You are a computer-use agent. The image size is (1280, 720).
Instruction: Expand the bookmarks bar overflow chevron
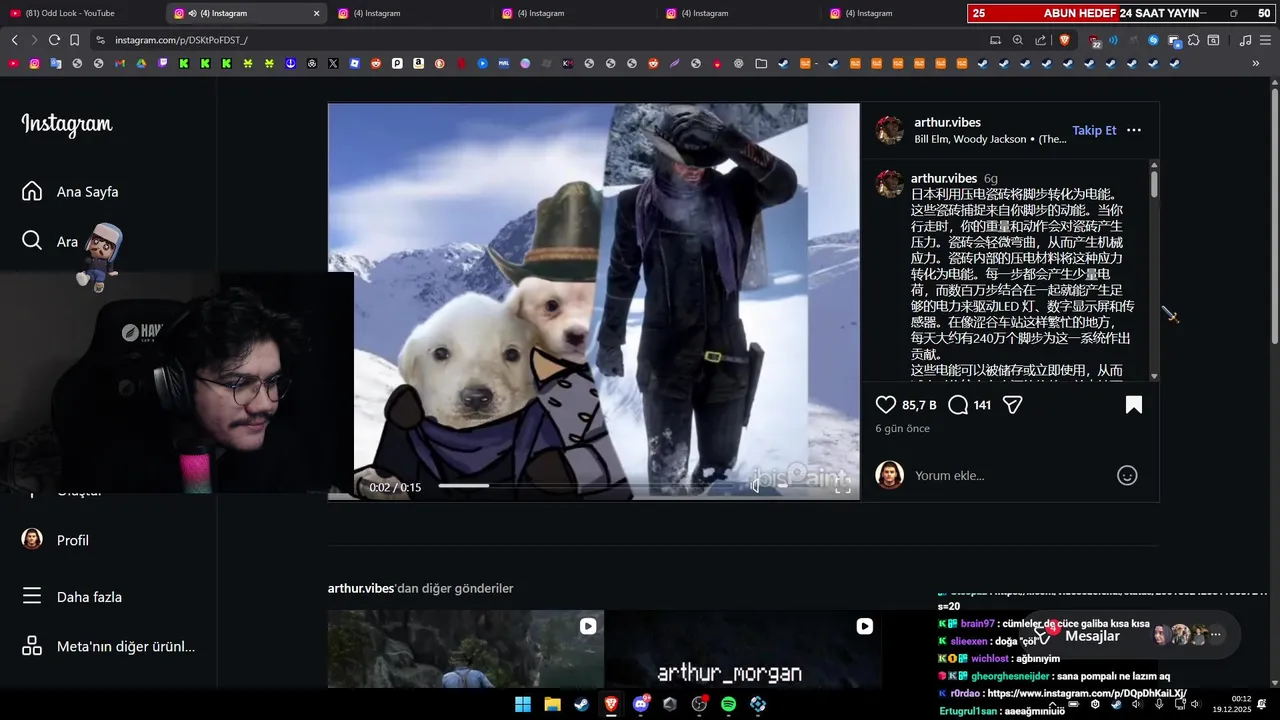pos(1256,63)
